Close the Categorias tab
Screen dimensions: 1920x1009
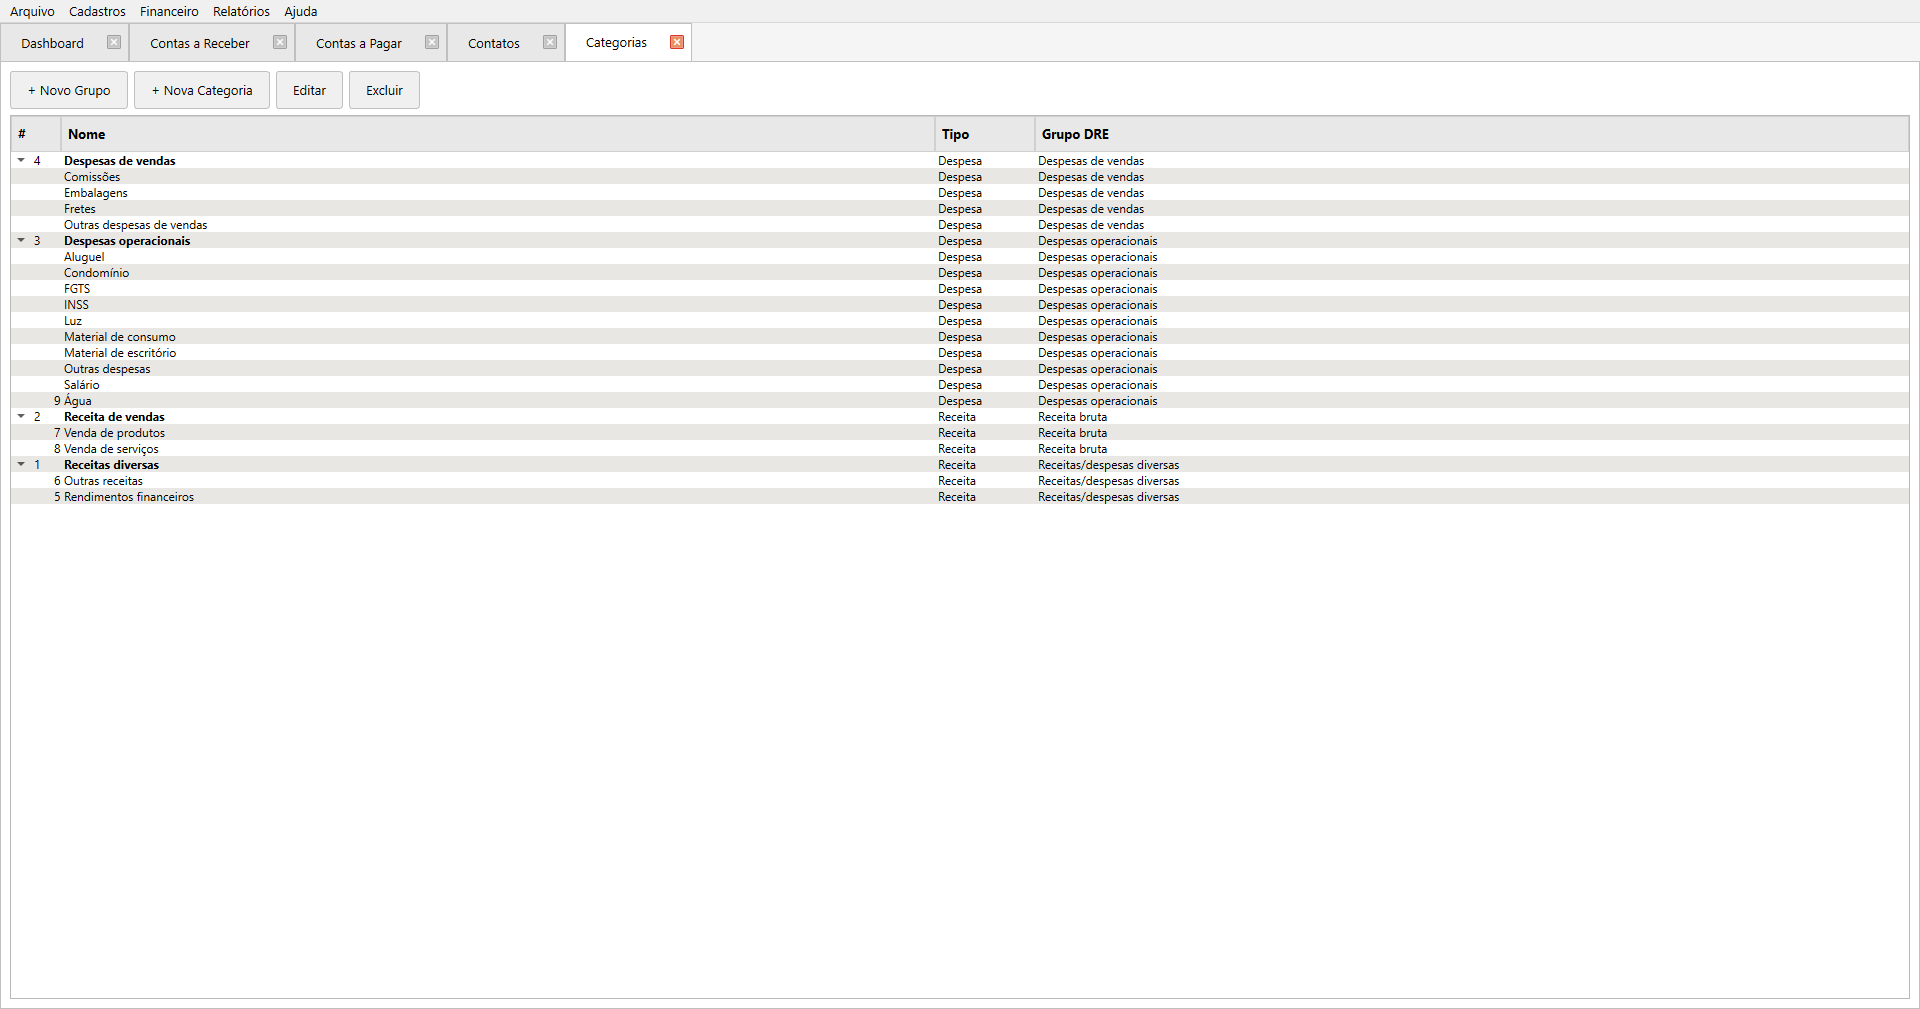[x=677, y=43]
